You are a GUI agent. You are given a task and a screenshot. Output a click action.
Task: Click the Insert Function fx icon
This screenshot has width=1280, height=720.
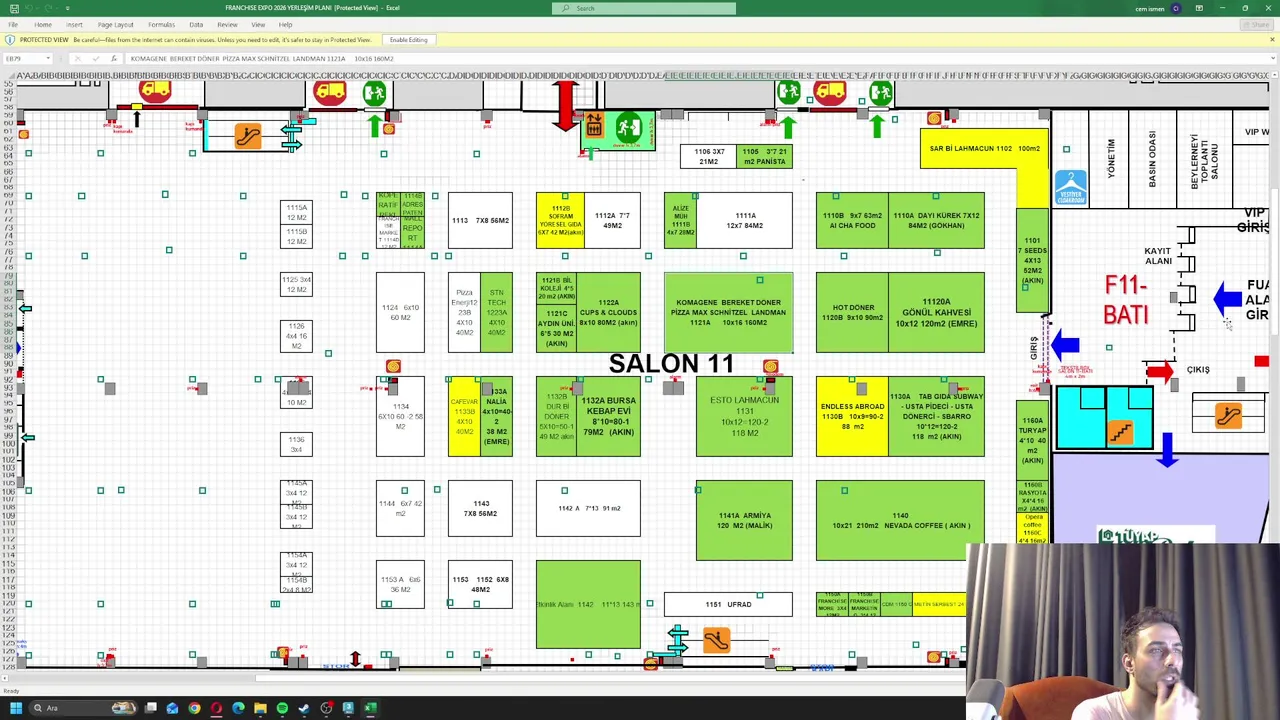click(113, 58)
